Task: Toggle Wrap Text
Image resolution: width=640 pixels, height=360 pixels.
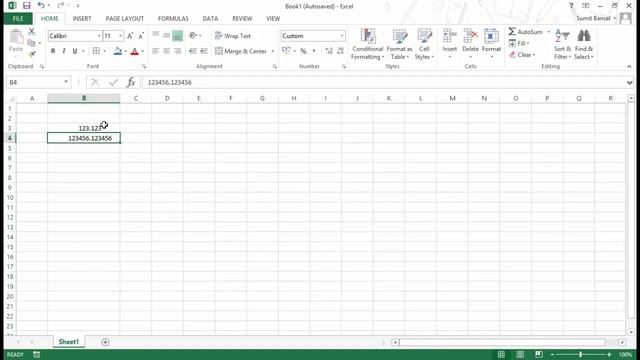Action: (233, 36)
